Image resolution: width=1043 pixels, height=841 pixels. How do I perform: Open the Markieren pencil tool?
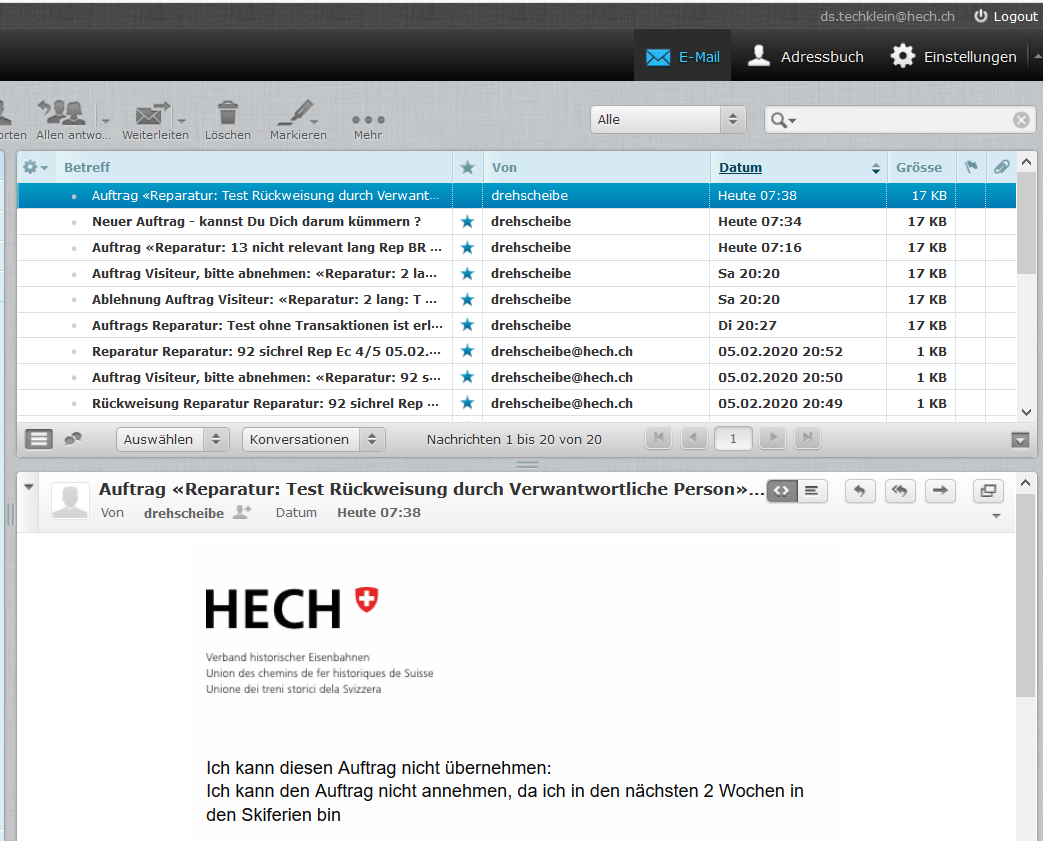(x=297, y=113)
